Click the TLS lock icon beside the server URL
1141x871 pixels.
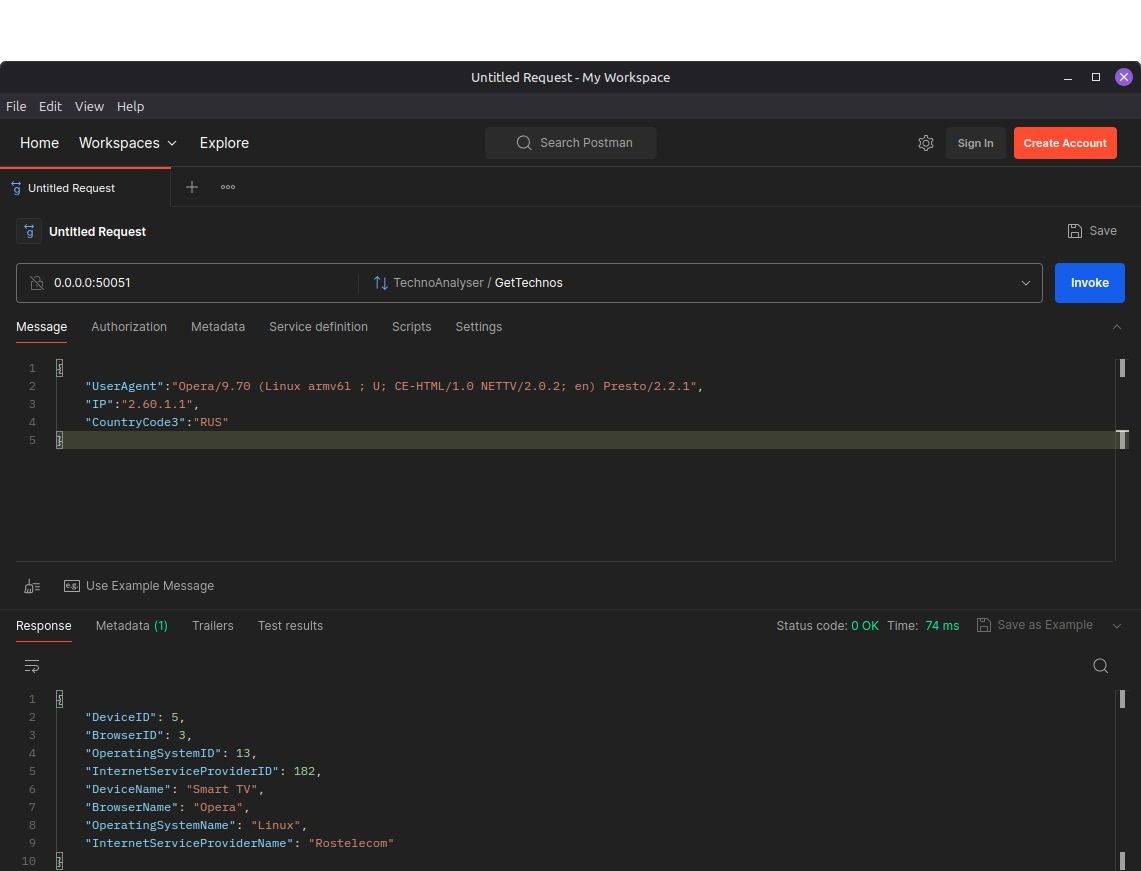(x=37, y=283)
